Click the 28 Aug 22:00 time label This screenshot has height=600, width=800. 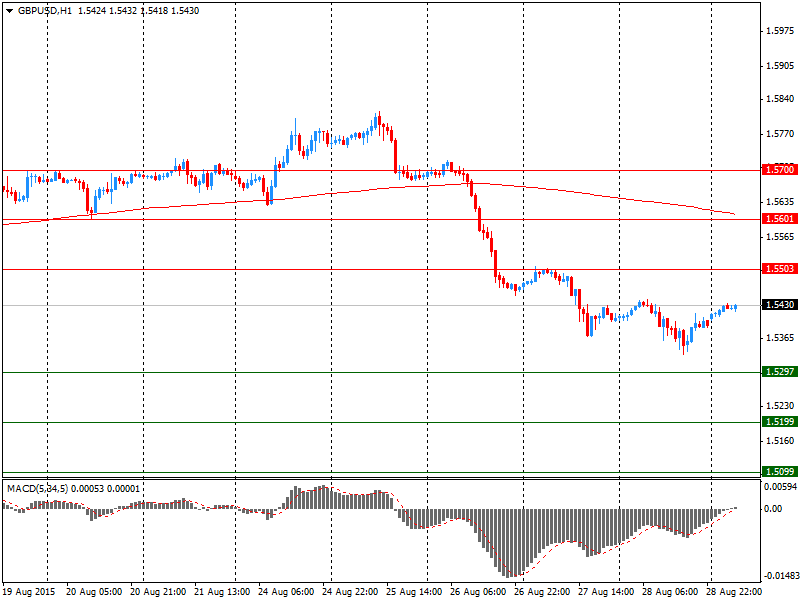(734, 592)
